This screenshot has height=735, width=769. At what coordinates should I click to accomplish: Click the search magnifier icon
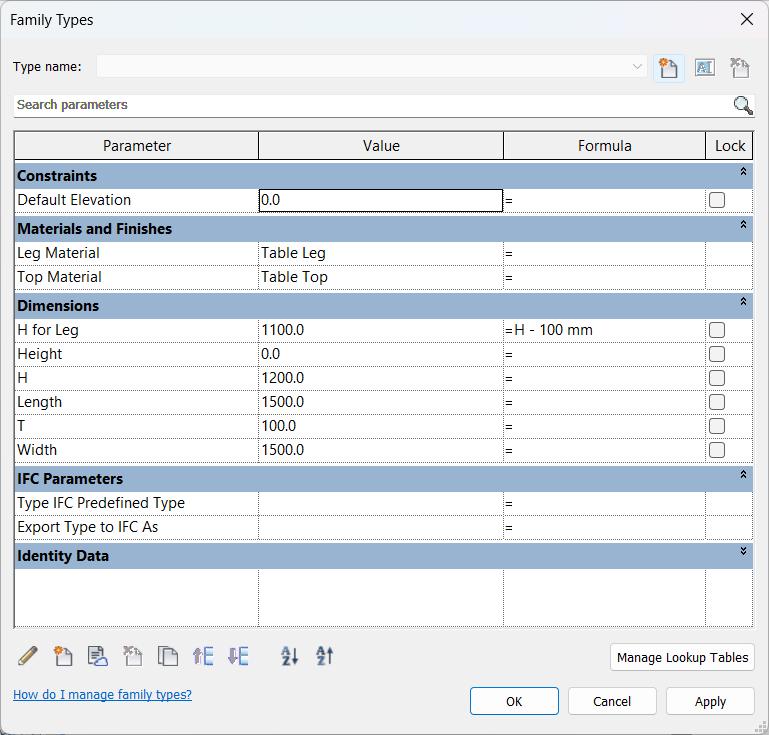point(743,105)
